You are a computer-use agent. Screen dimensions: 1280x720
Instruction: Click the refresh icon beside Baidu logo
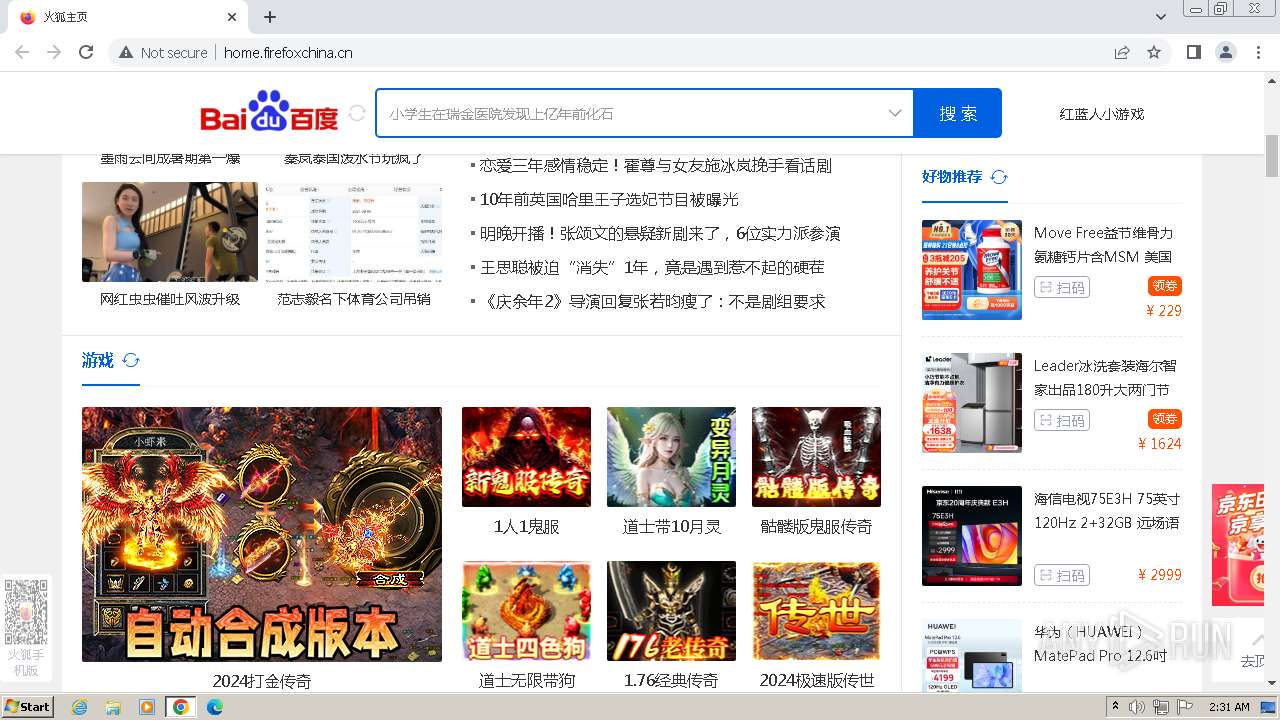357,114
